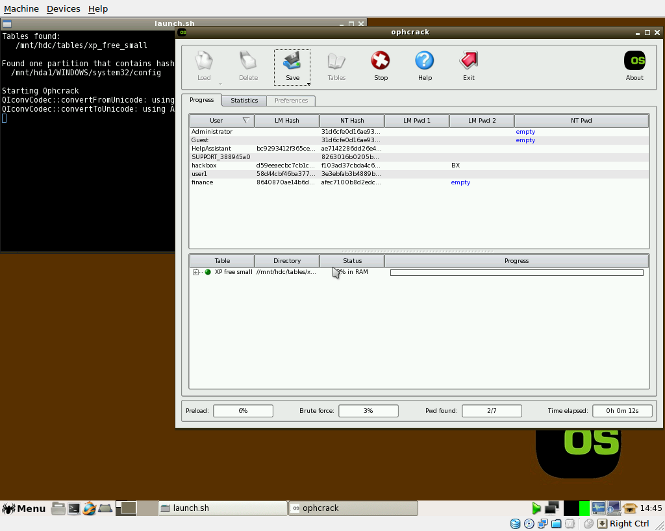Sort by NT Hash column header

click(352, 120)
